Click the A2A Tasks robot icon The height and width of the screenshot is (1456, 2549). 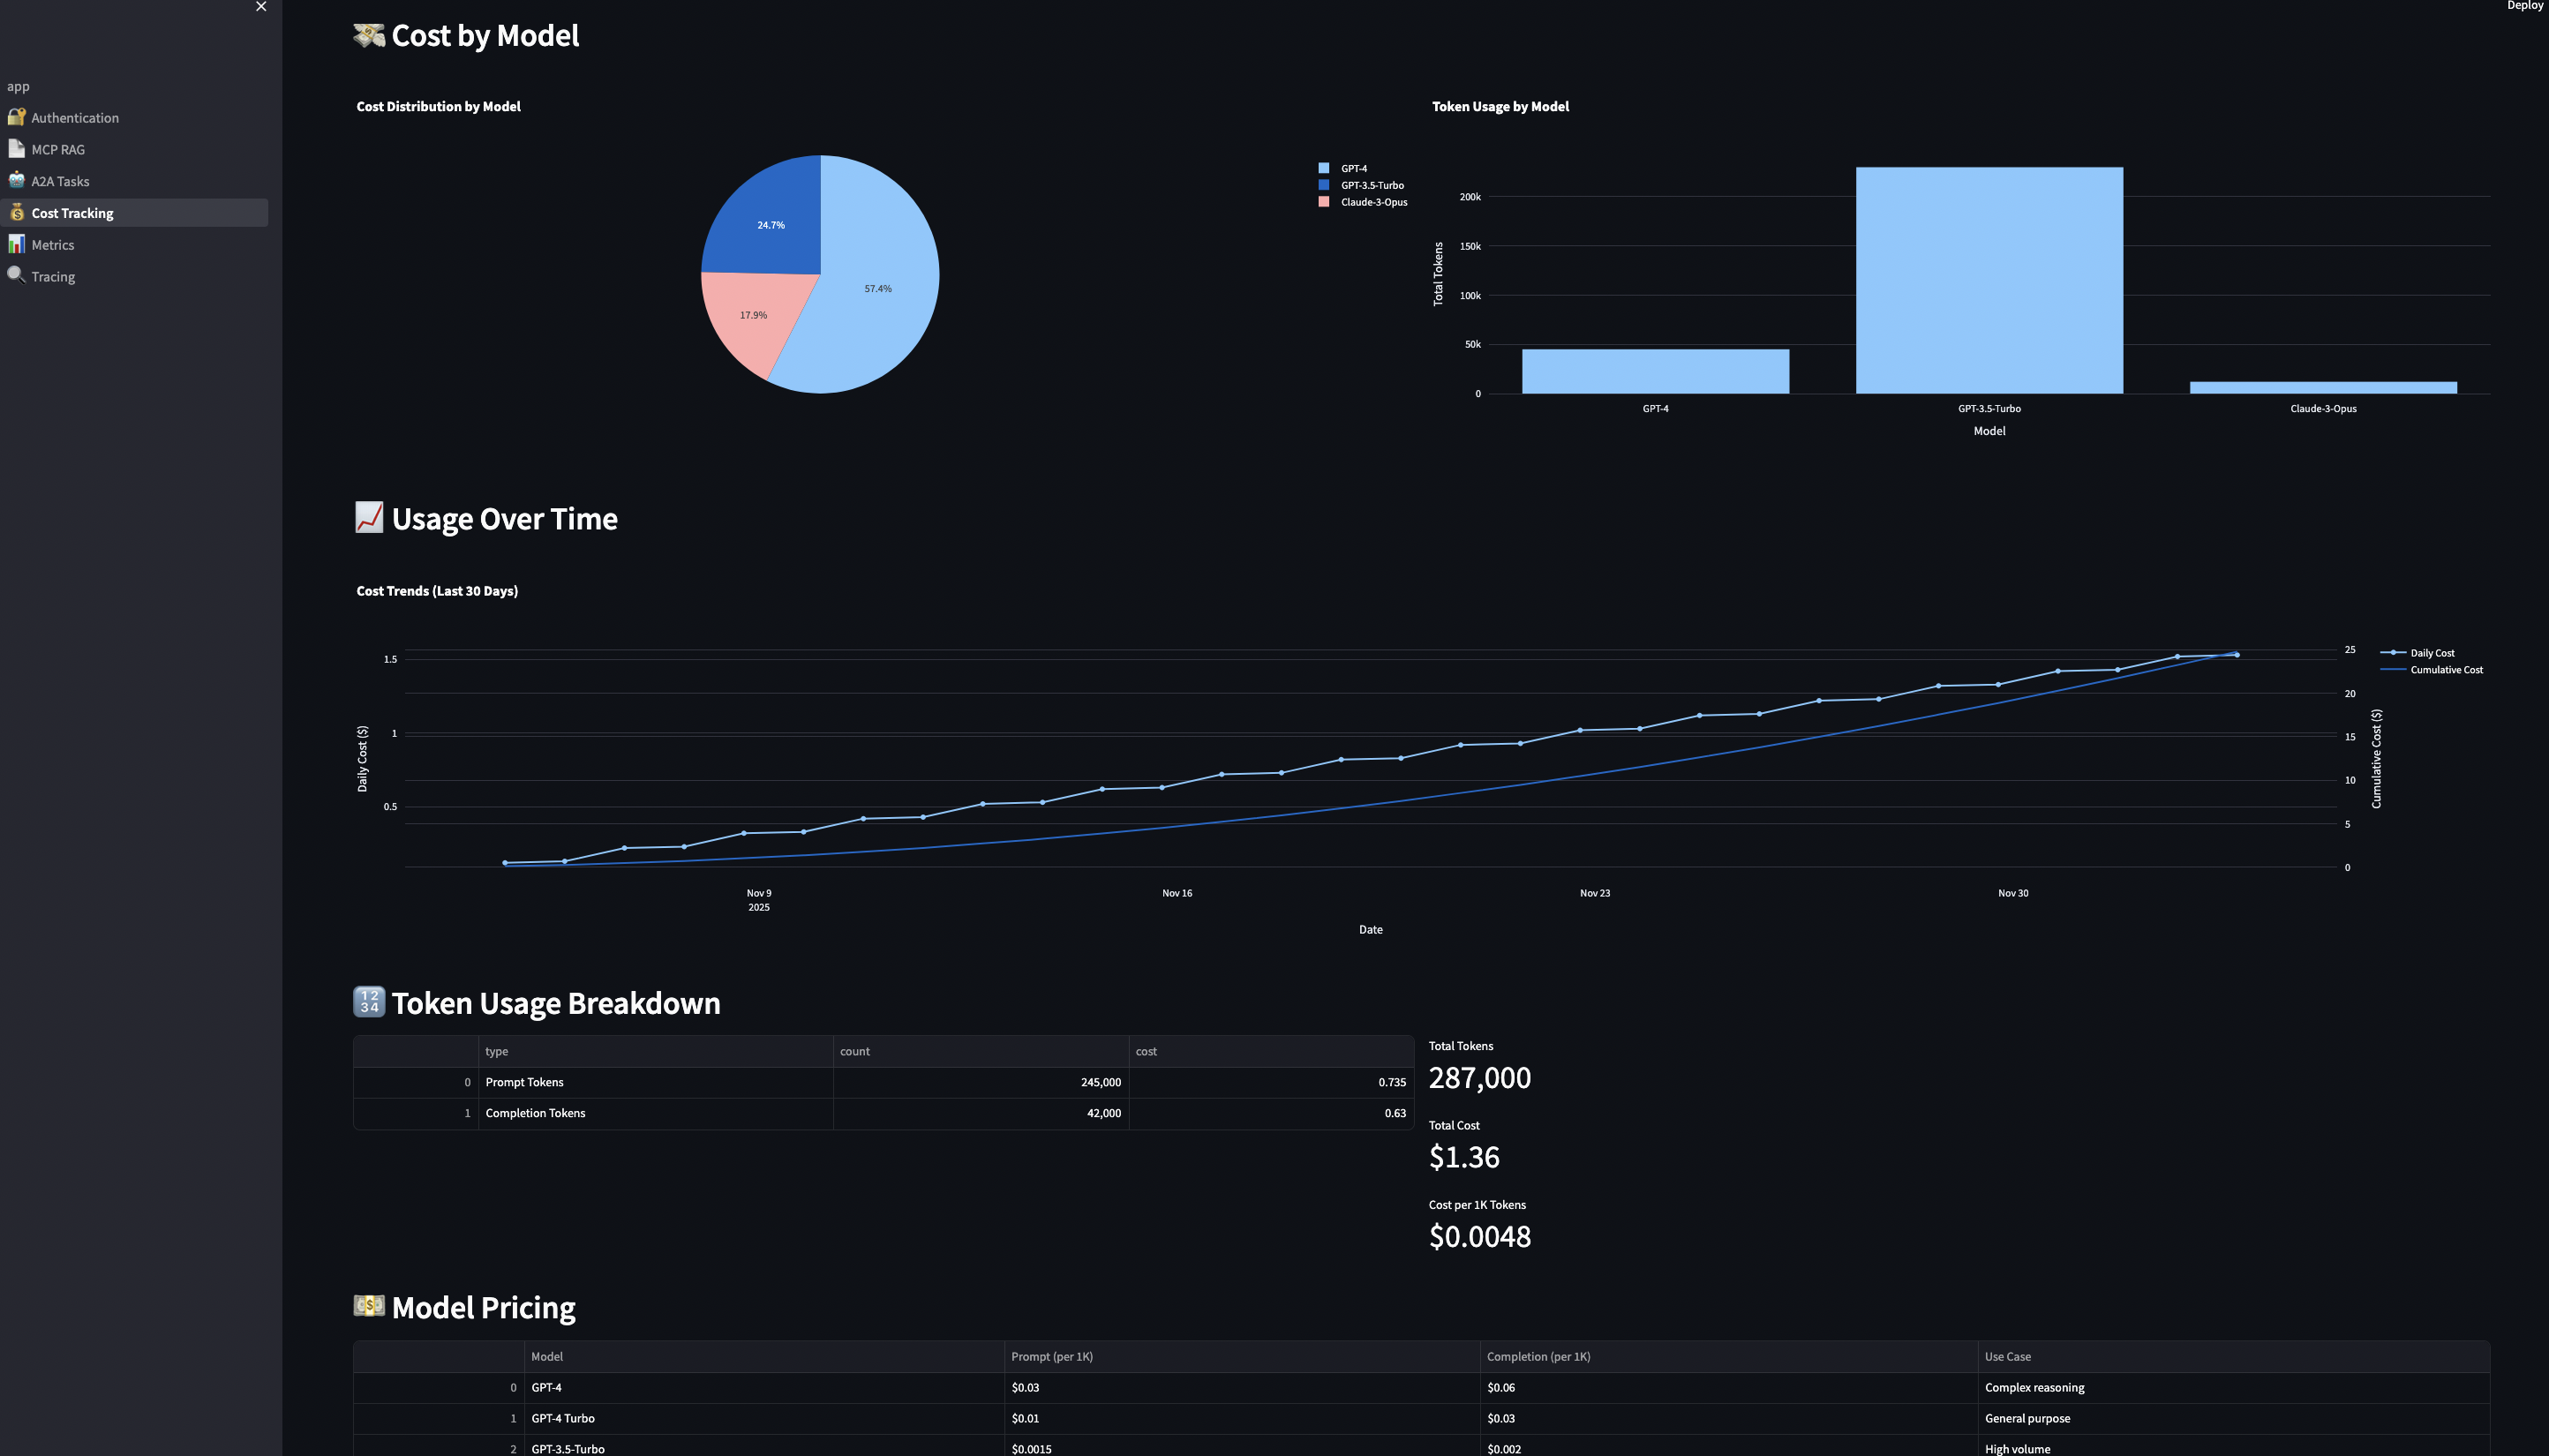(x=16, y=181)
